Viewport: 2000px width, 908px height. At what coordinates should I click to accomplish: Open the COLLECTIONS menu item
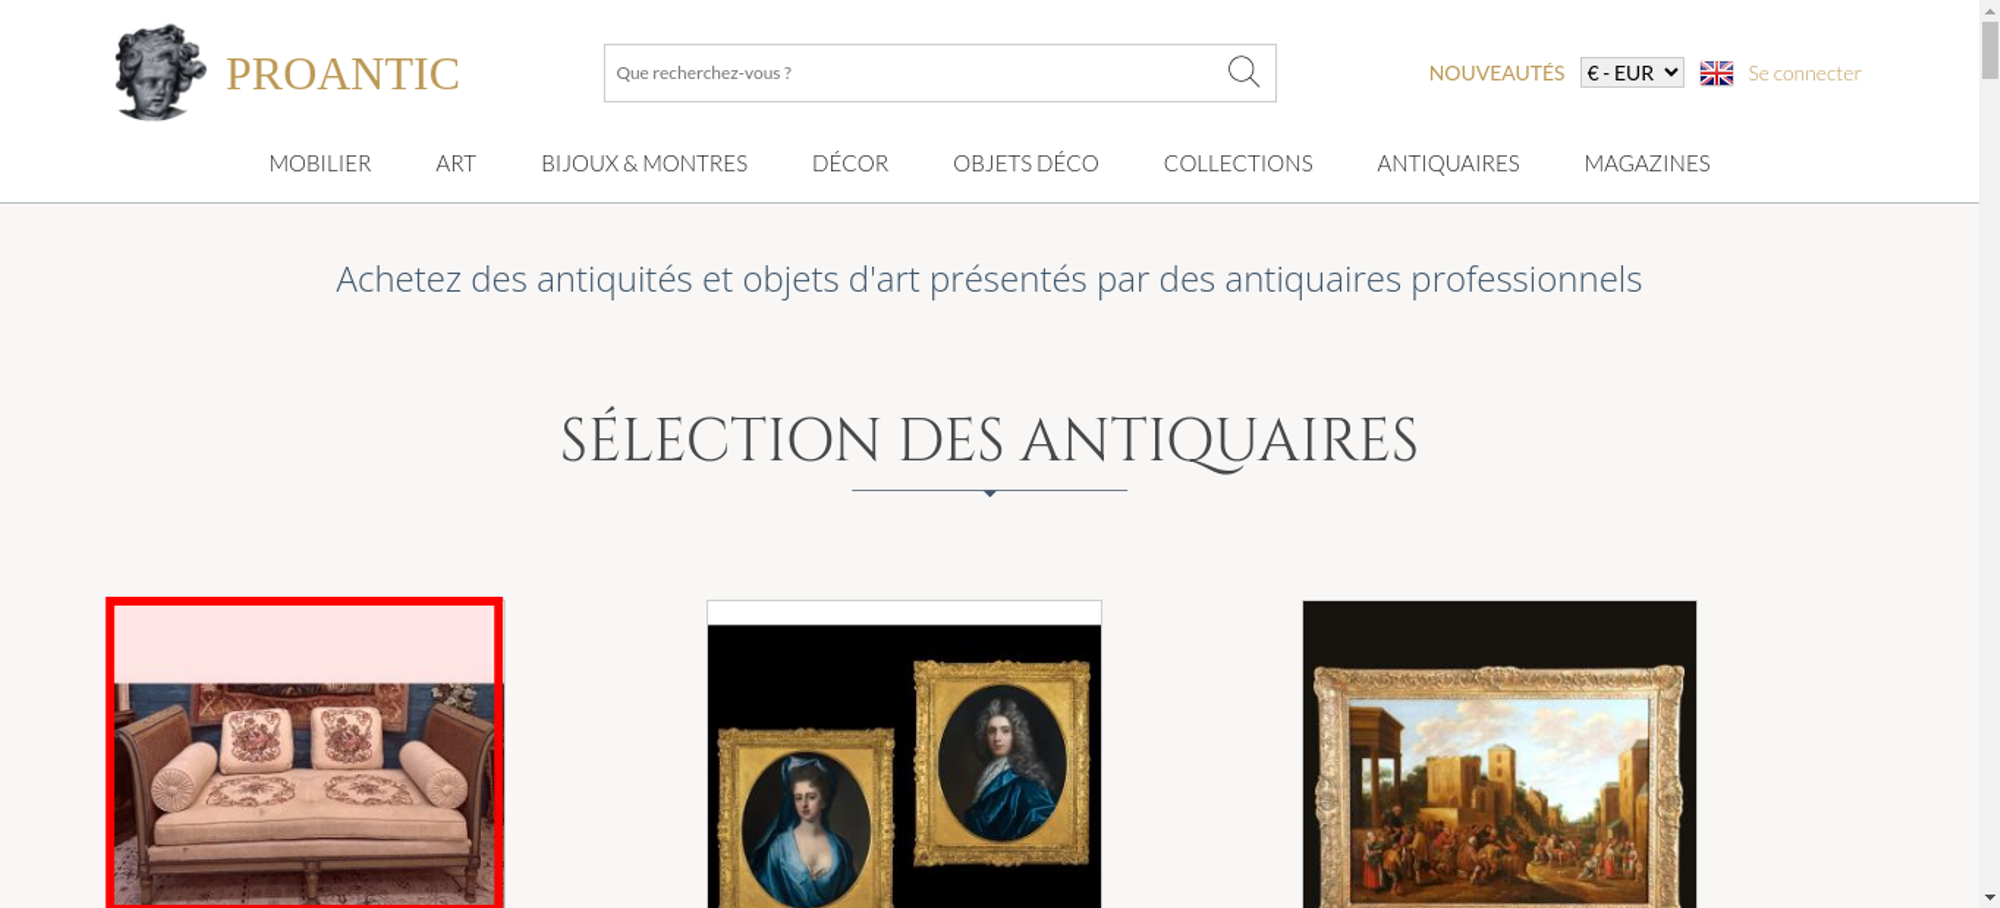1238,163
